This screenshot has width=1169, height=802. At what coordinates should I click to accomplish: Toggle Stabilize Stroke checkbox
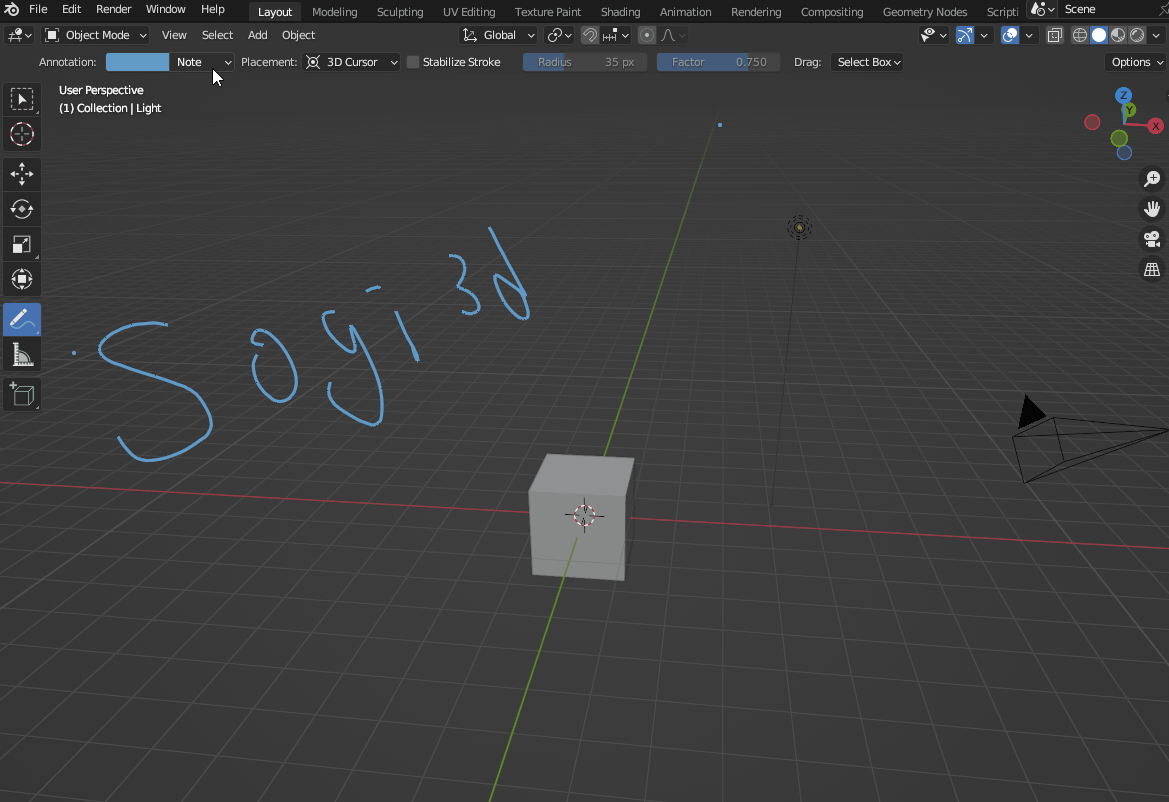413,62
